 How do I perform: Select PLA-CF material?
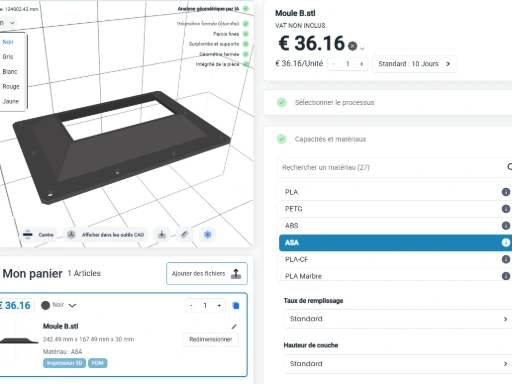pyautogui.click(x=394, y=259)
